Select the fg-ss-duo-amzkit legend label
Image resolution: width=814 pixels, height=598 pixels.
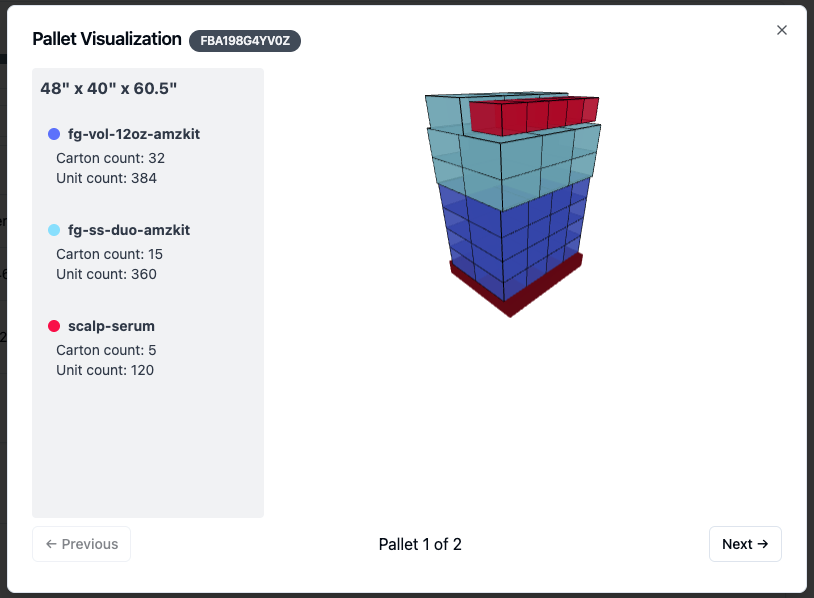coord(129,230)
